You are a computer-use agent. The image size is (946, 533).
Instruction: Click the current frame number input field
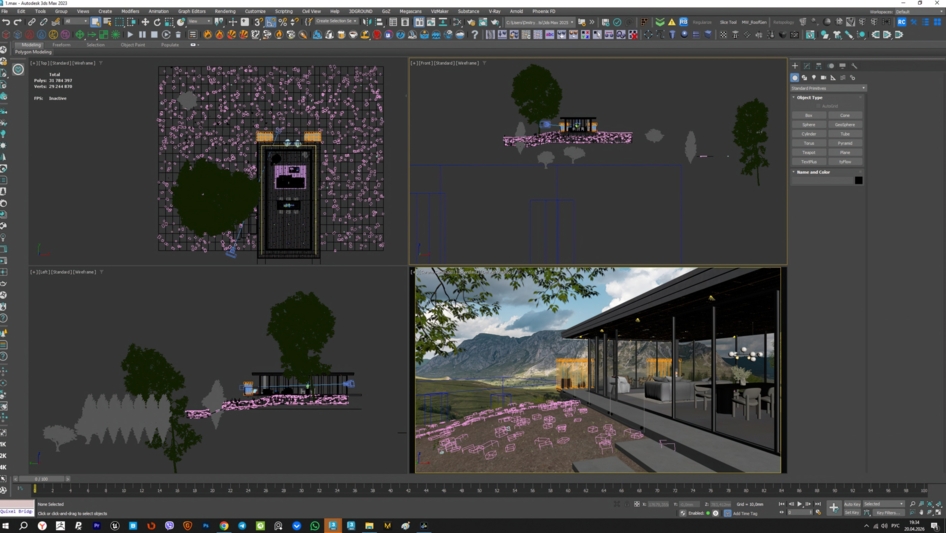pyautogui.click(x=800, y=512)
